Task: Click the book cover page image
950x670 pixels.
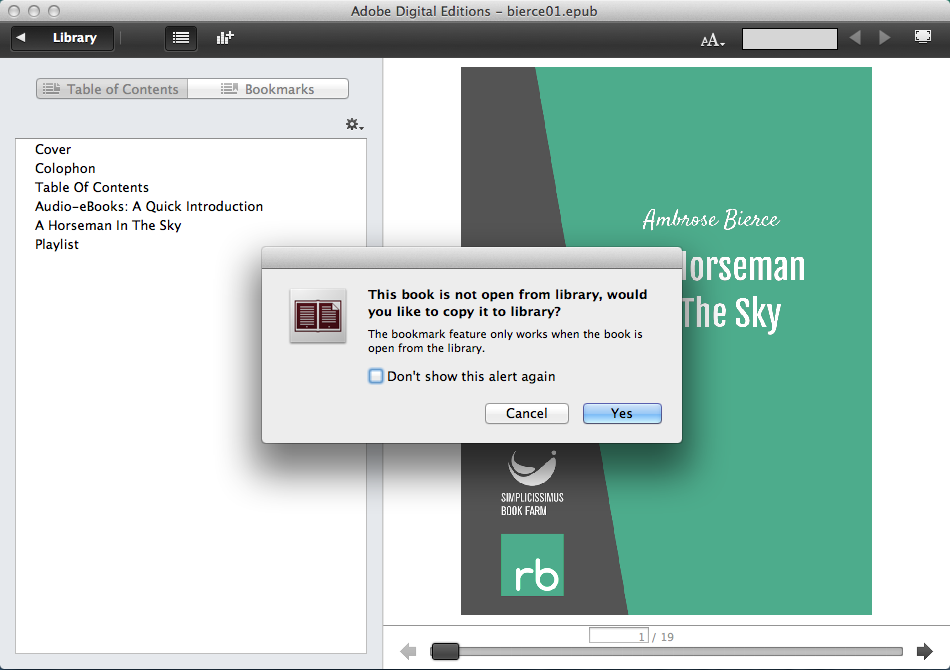Action: 666,341
